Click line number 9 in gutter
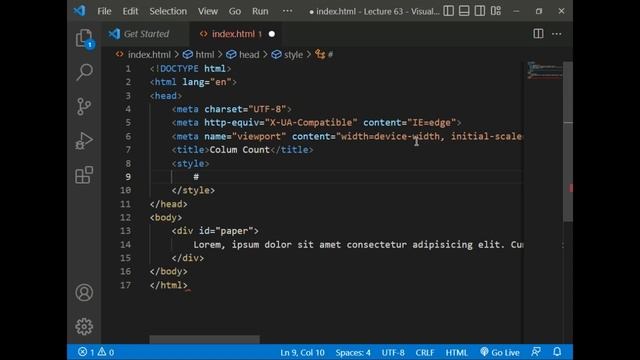640x360 pixels. point(128,177)
